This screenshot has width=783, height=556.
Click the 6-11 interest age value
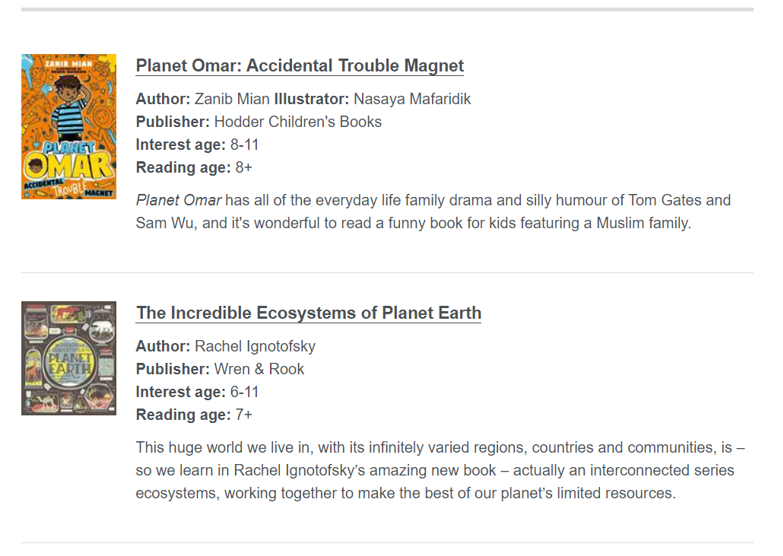245,392
